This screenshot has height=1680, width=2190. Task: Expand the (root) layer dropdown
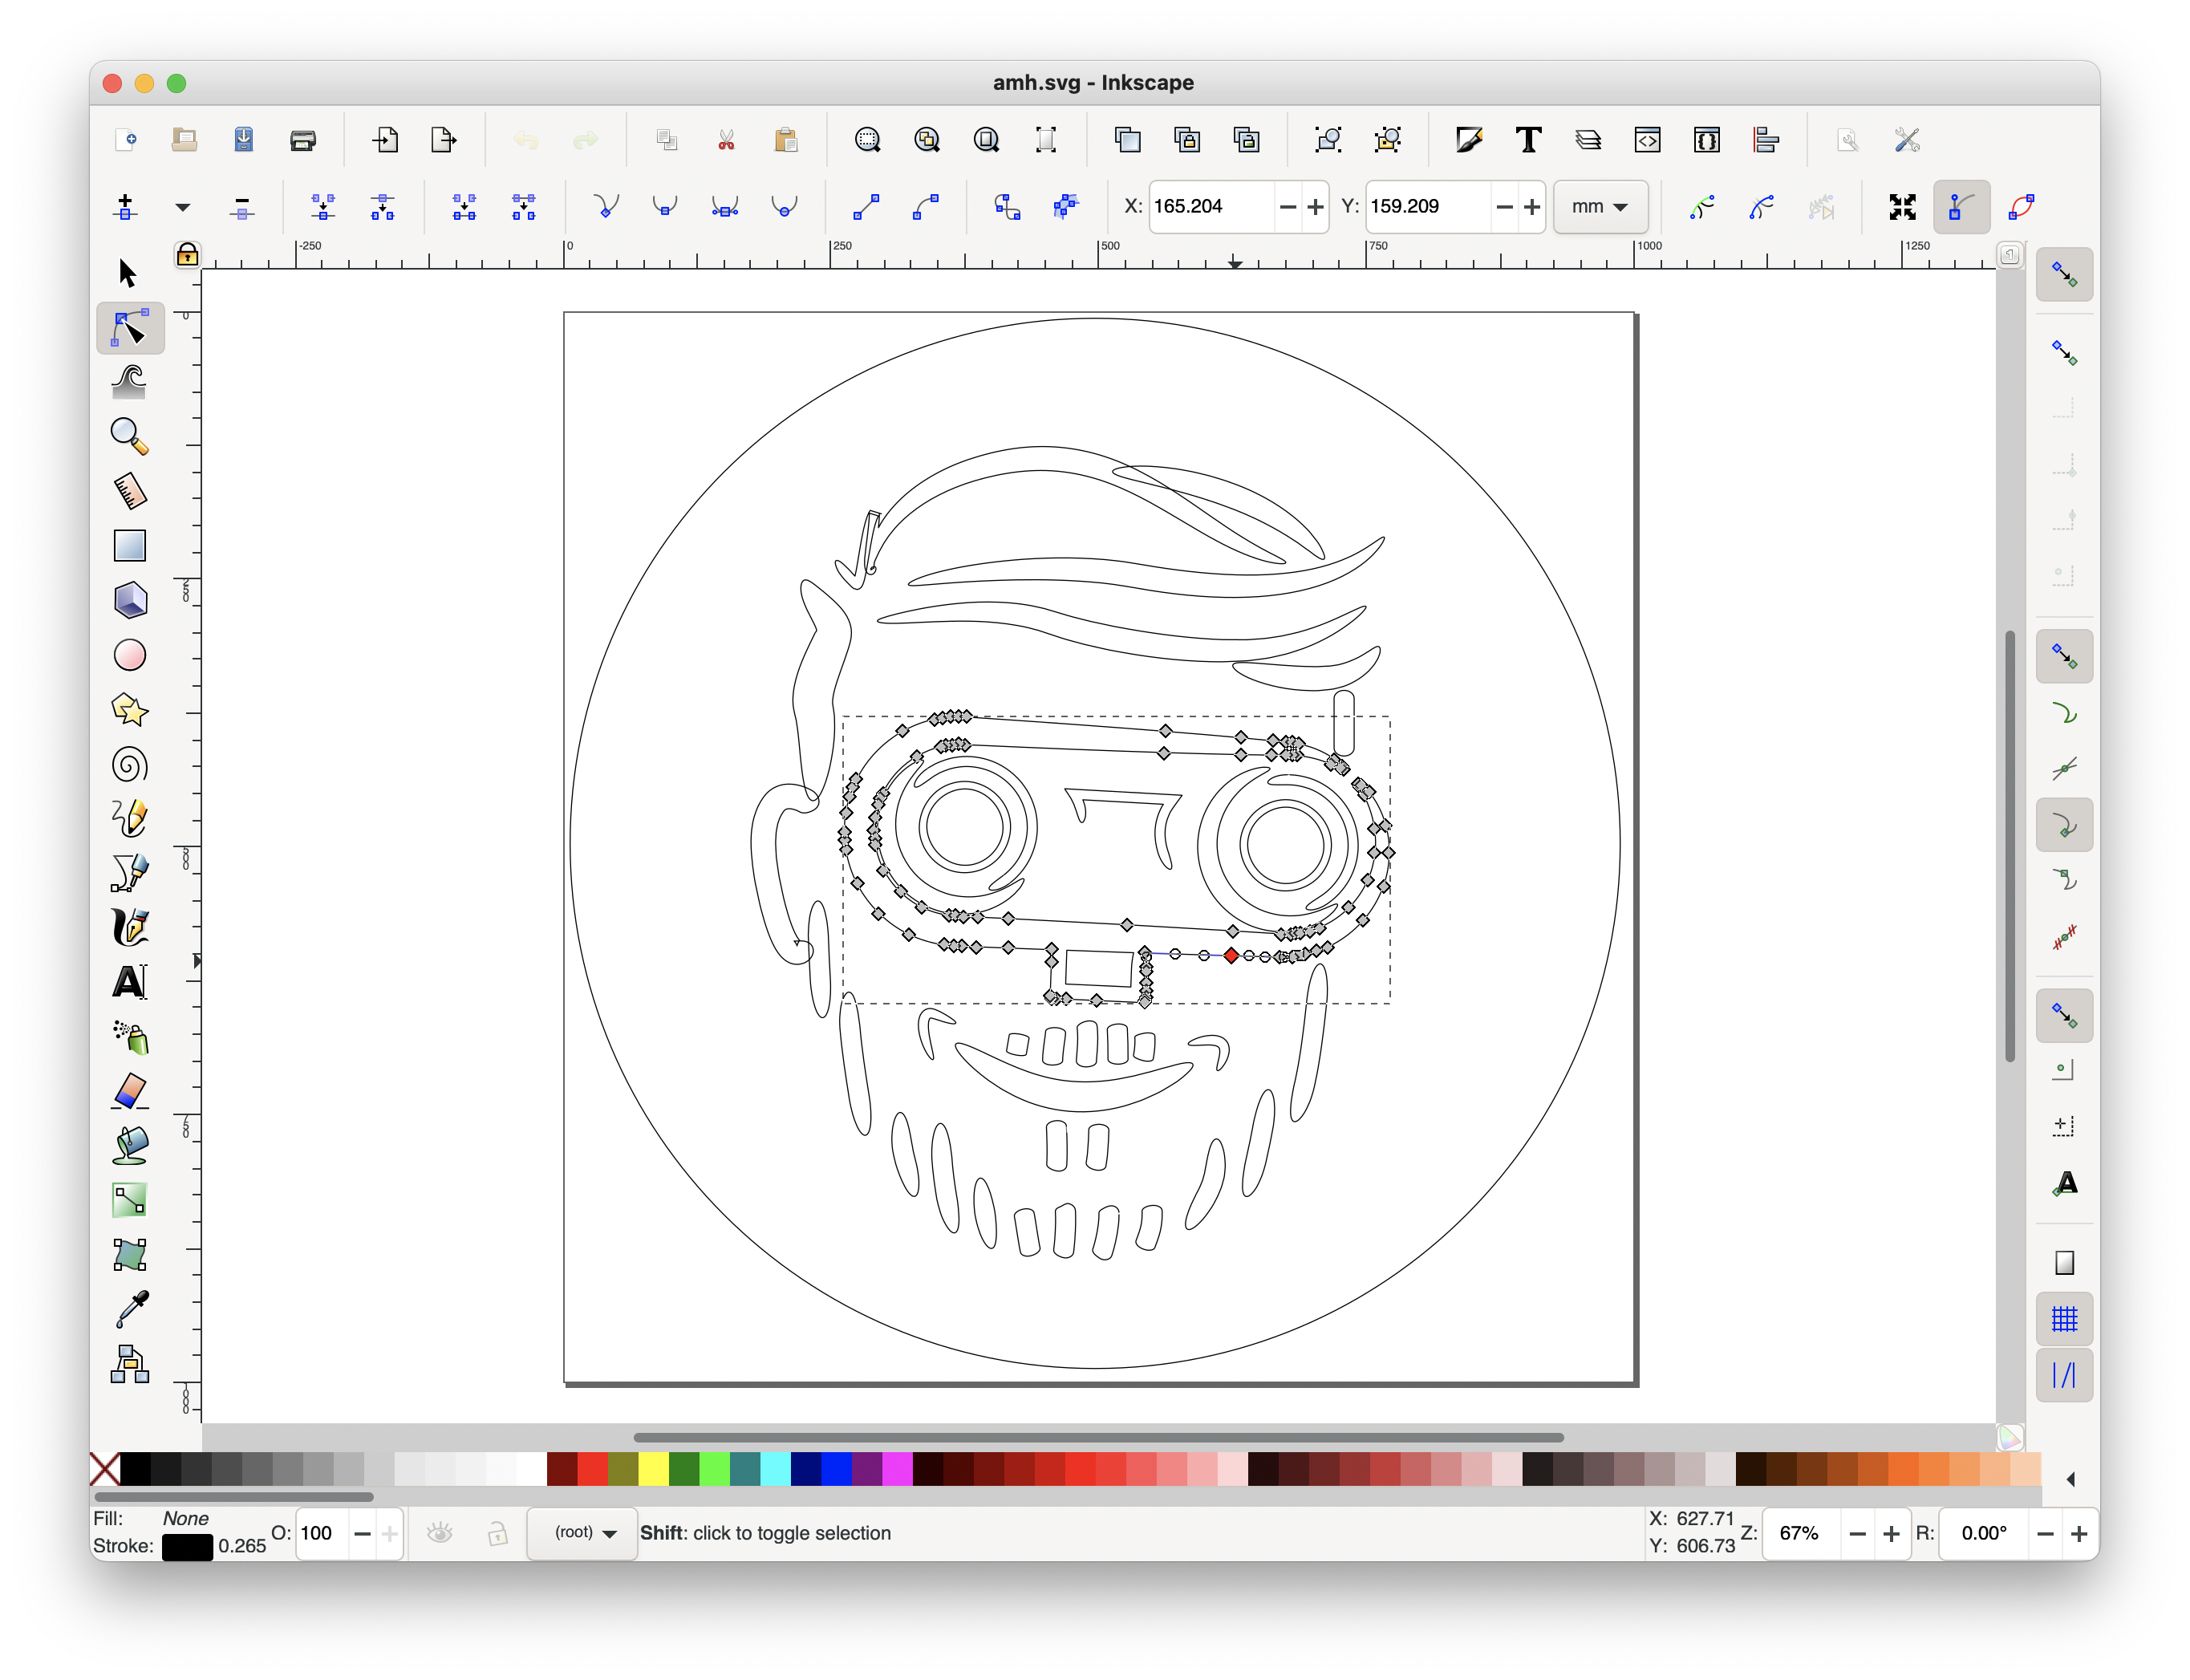click(584, 1533)
